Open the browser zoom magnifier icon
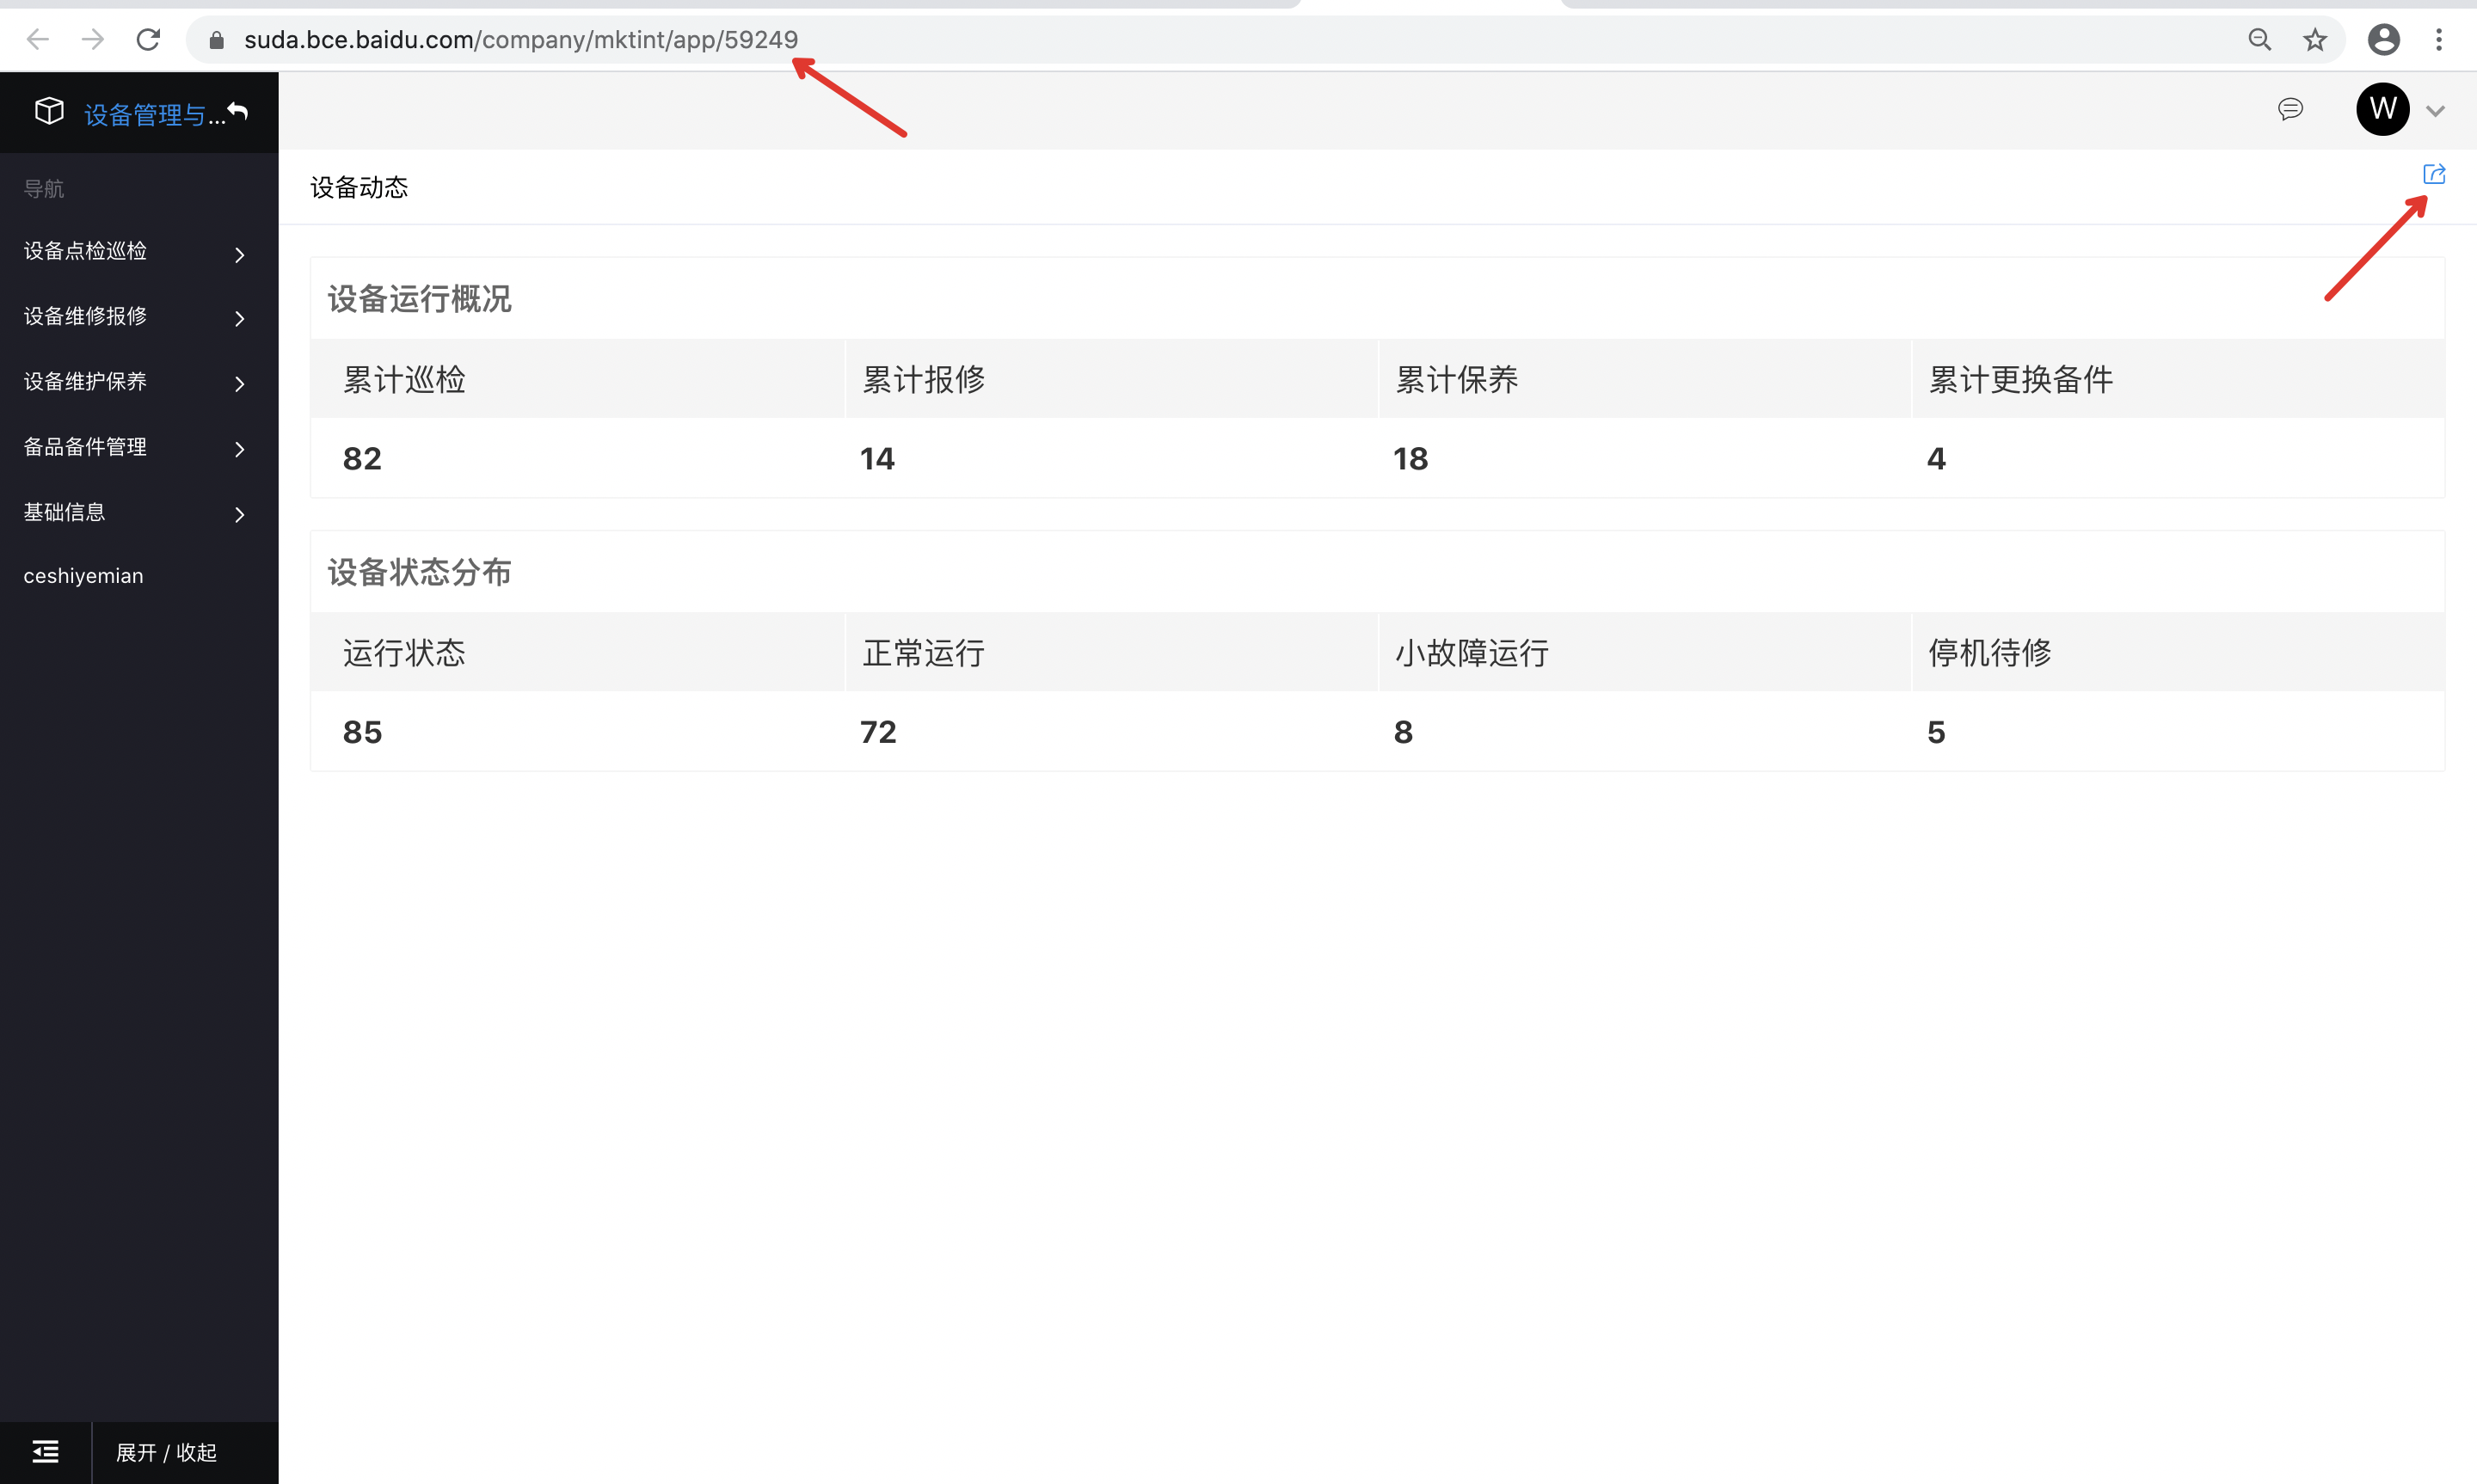This screenshot has width=2477, height=1484. point(2259,40)
